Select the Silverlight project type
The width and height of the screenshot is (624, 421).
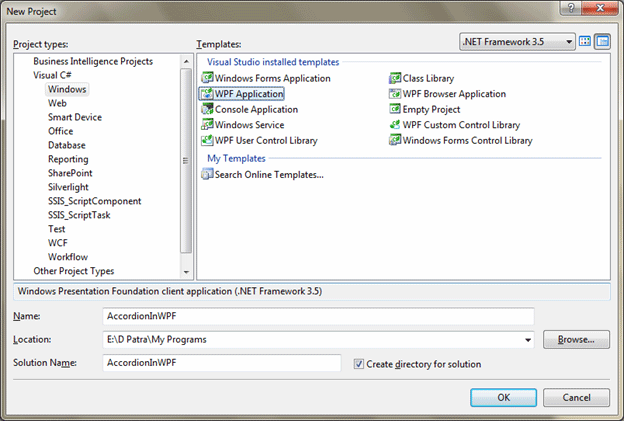click(x=70, y=187)
